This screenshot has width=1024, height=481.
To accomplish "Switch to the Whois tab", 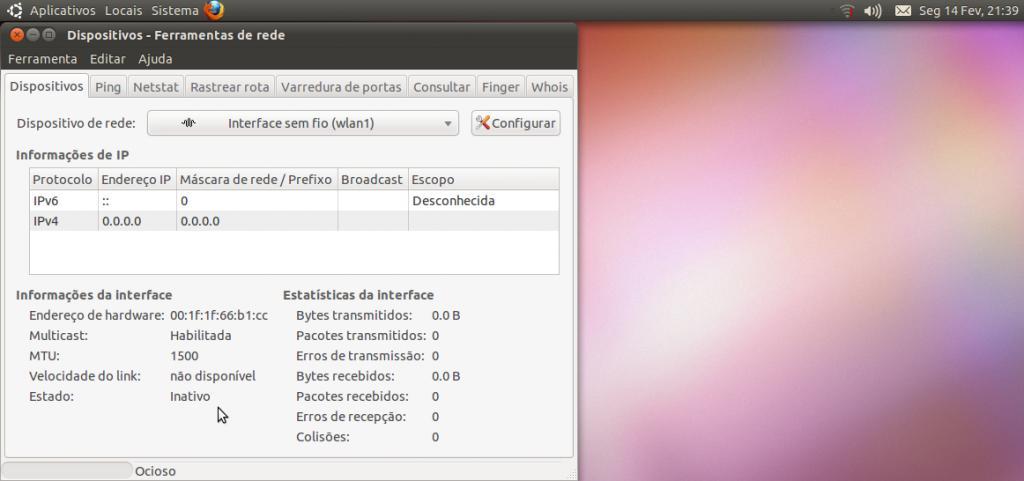I will click(x=549, y=87).
